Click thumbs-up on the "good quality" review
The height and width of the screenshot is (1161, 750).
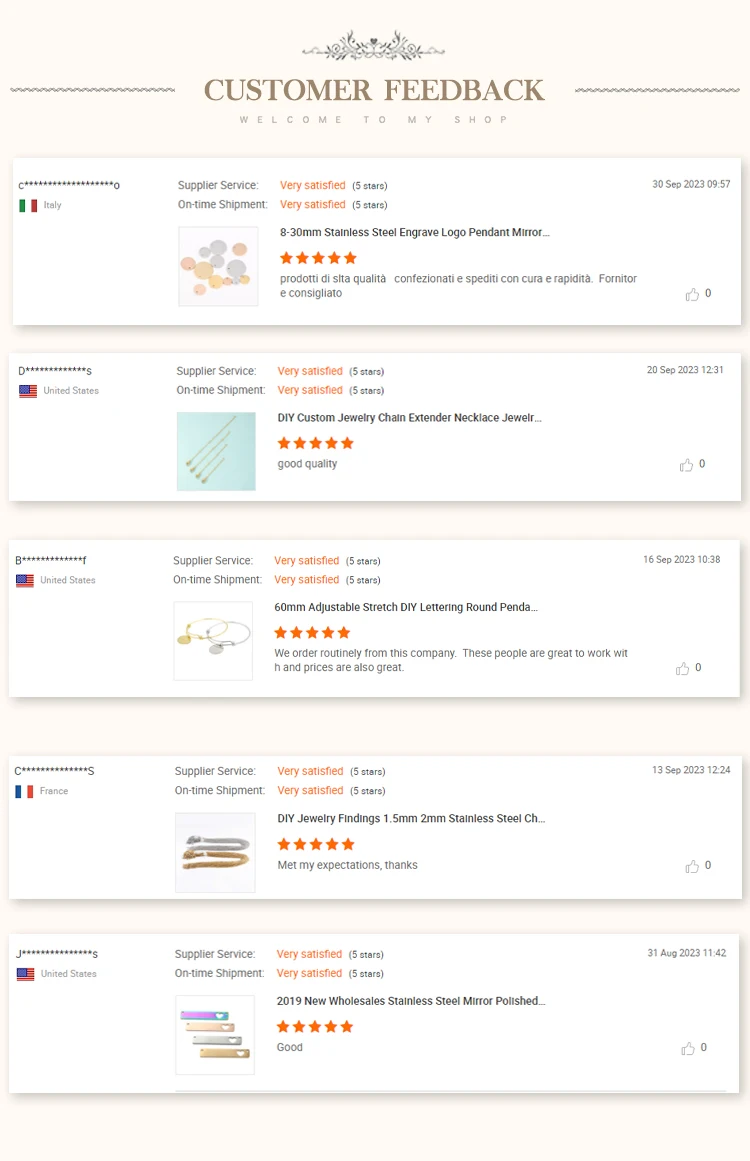(686, 465)
